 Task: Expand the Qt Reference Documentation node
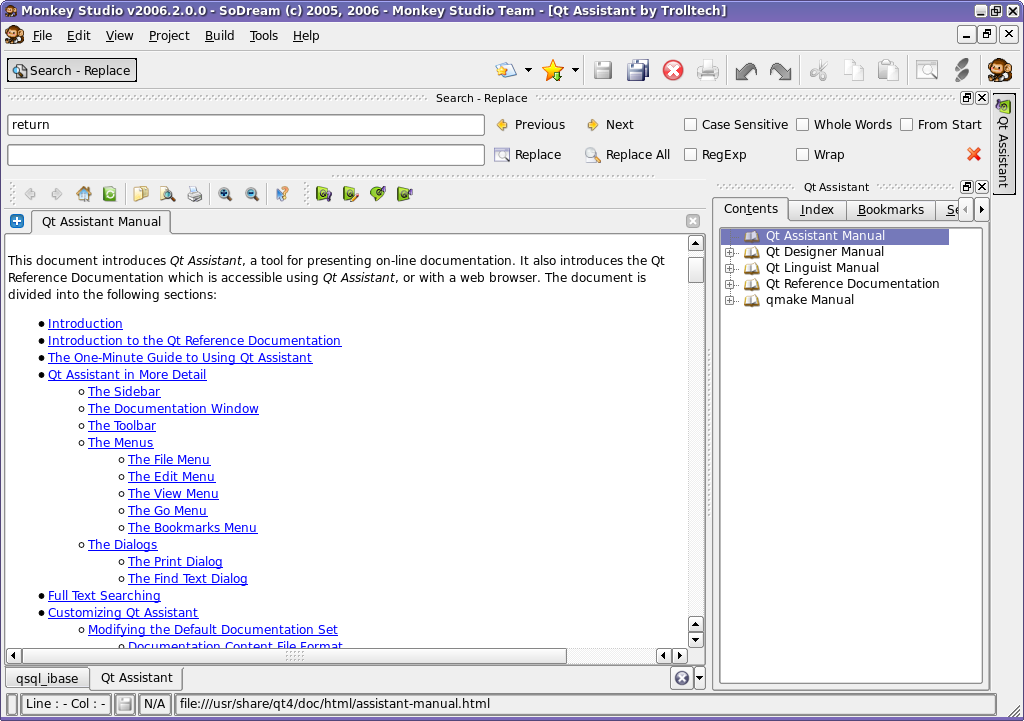tap(729, 284)
